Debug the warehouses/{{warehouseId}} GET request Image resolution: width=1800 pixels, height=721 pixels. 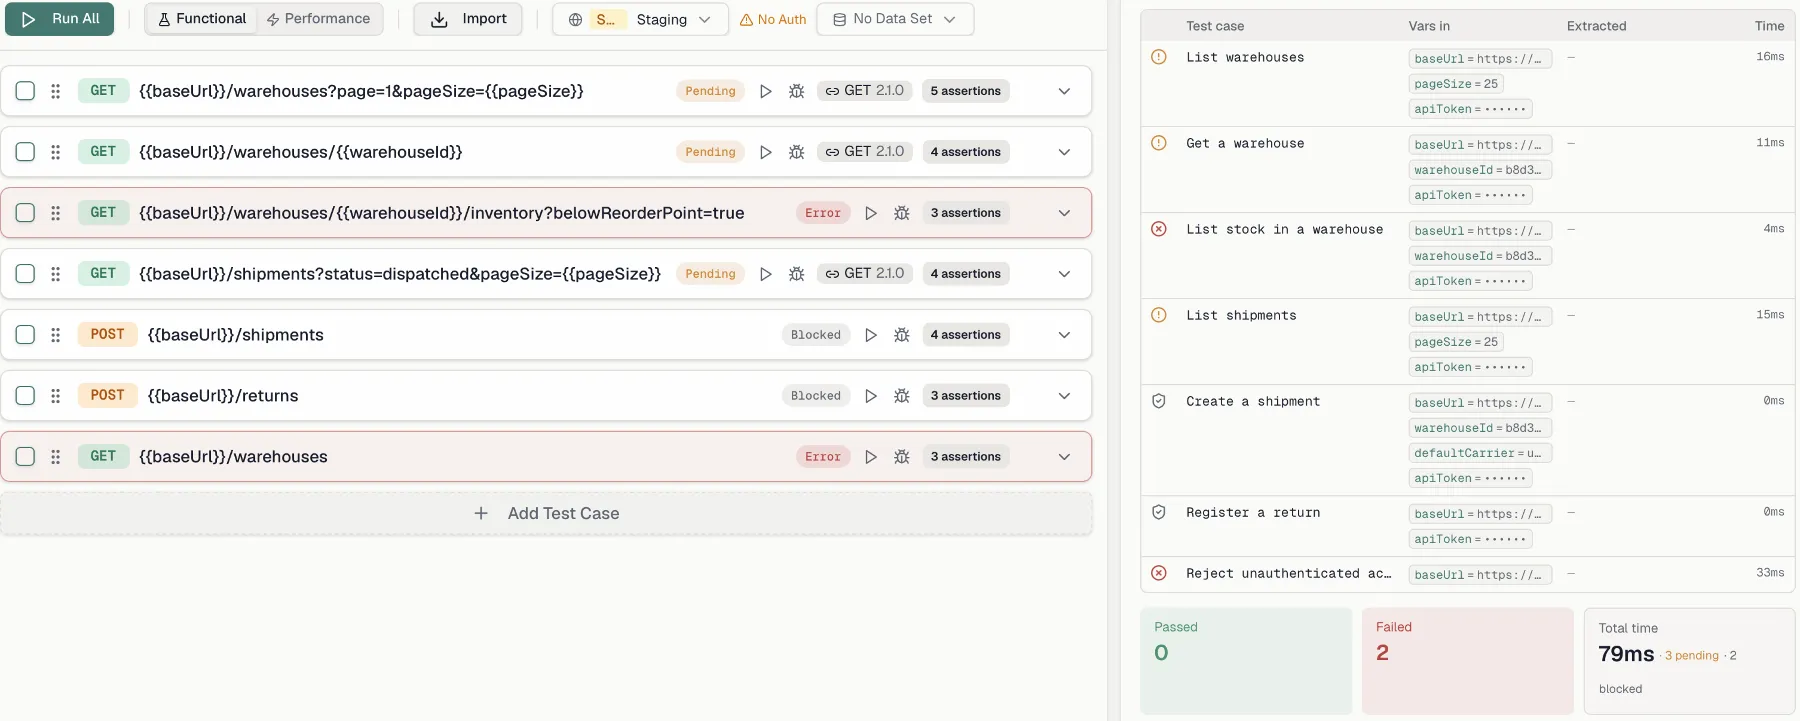point(797,152)
